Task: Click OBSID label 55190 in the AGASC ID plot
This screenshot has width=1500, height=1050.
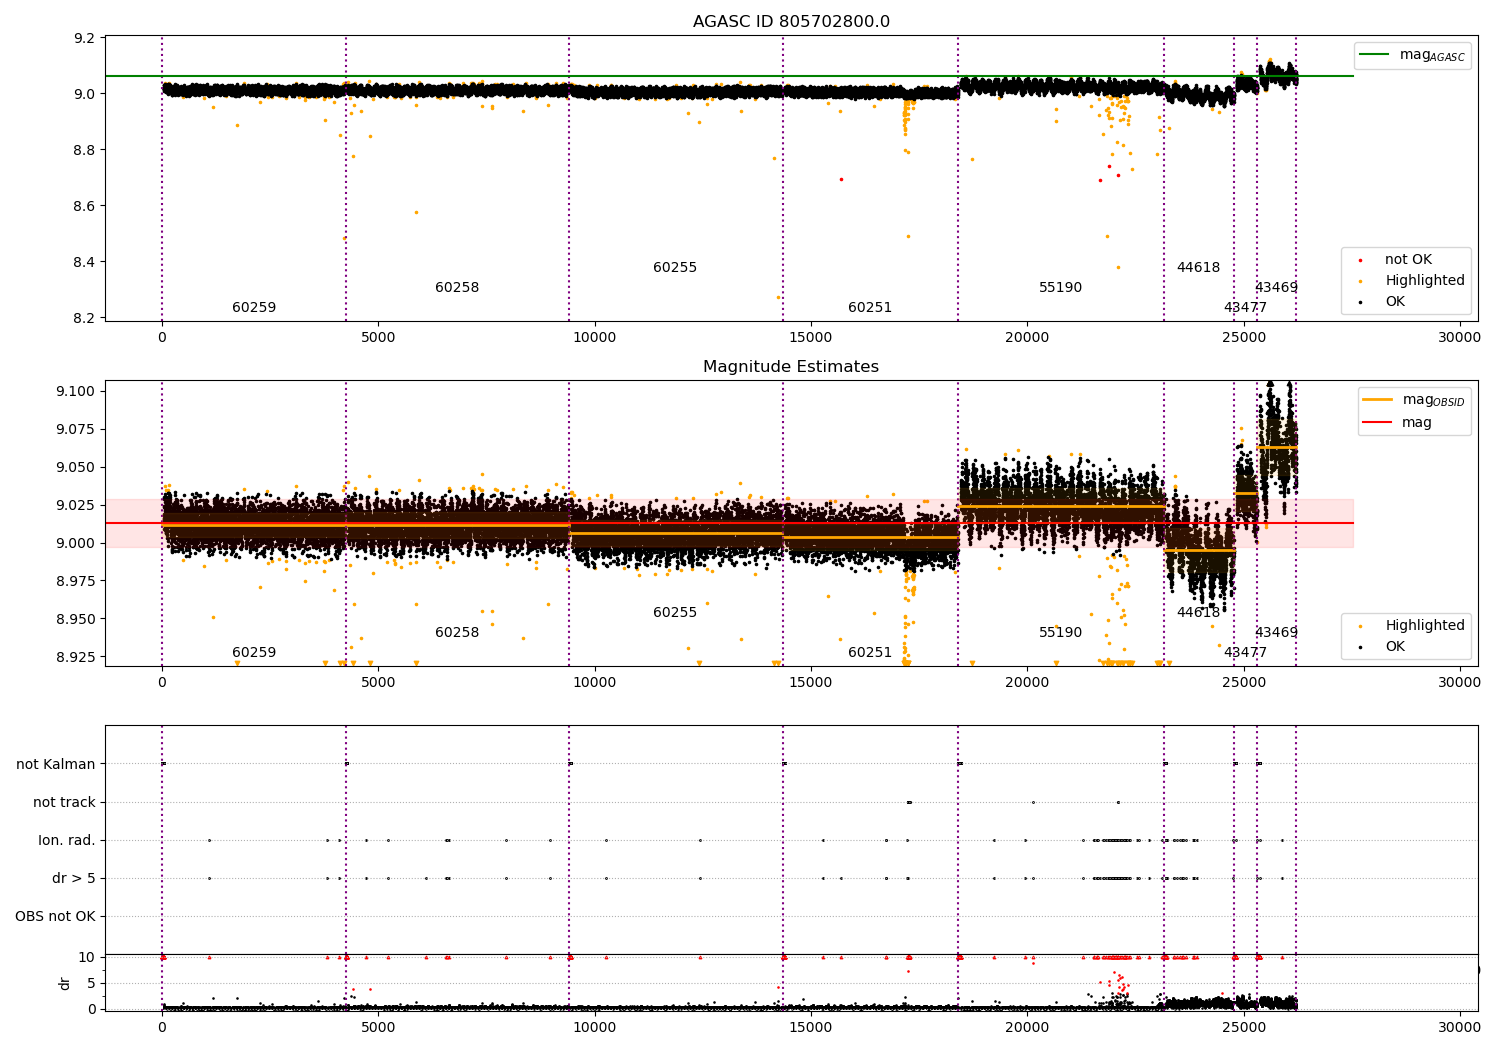Action: 1060,288
